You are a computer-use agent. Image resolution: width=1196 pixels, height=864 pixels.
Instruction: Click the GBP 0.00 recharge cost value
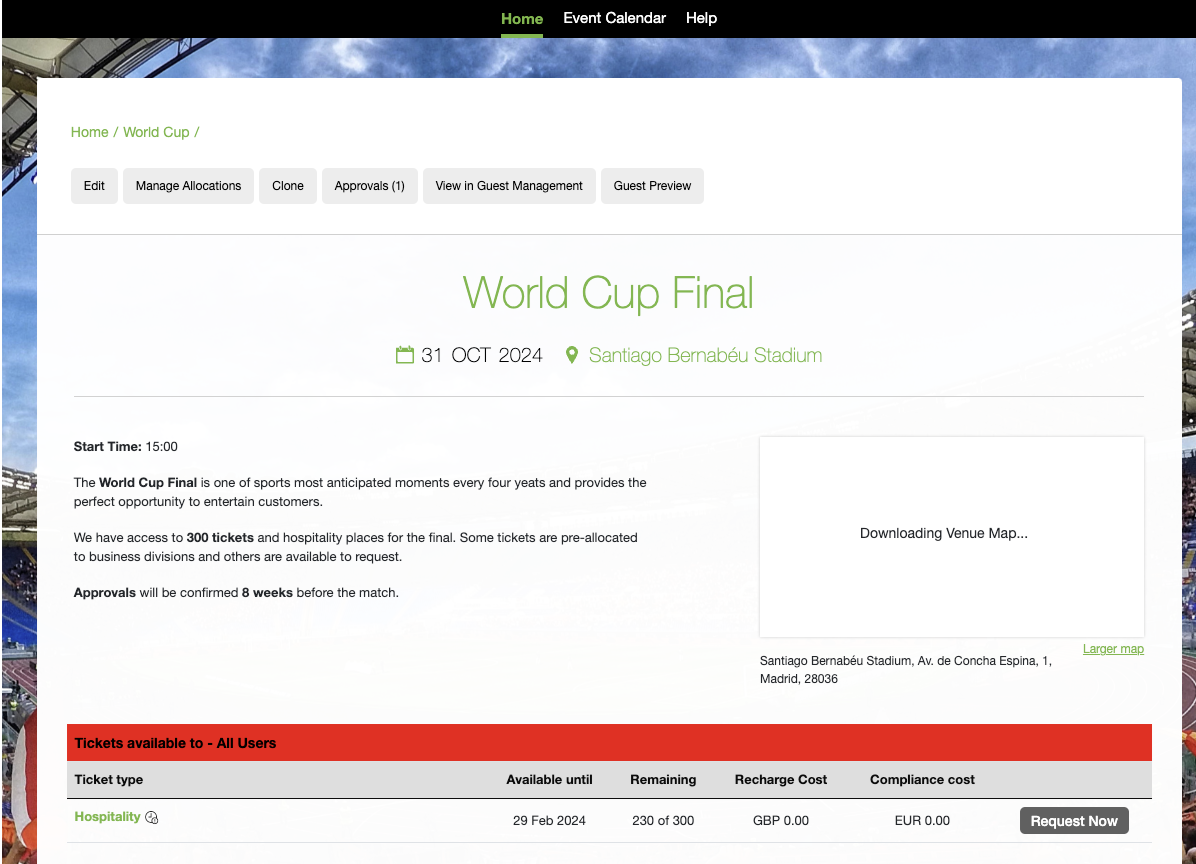tap(780, 821)
